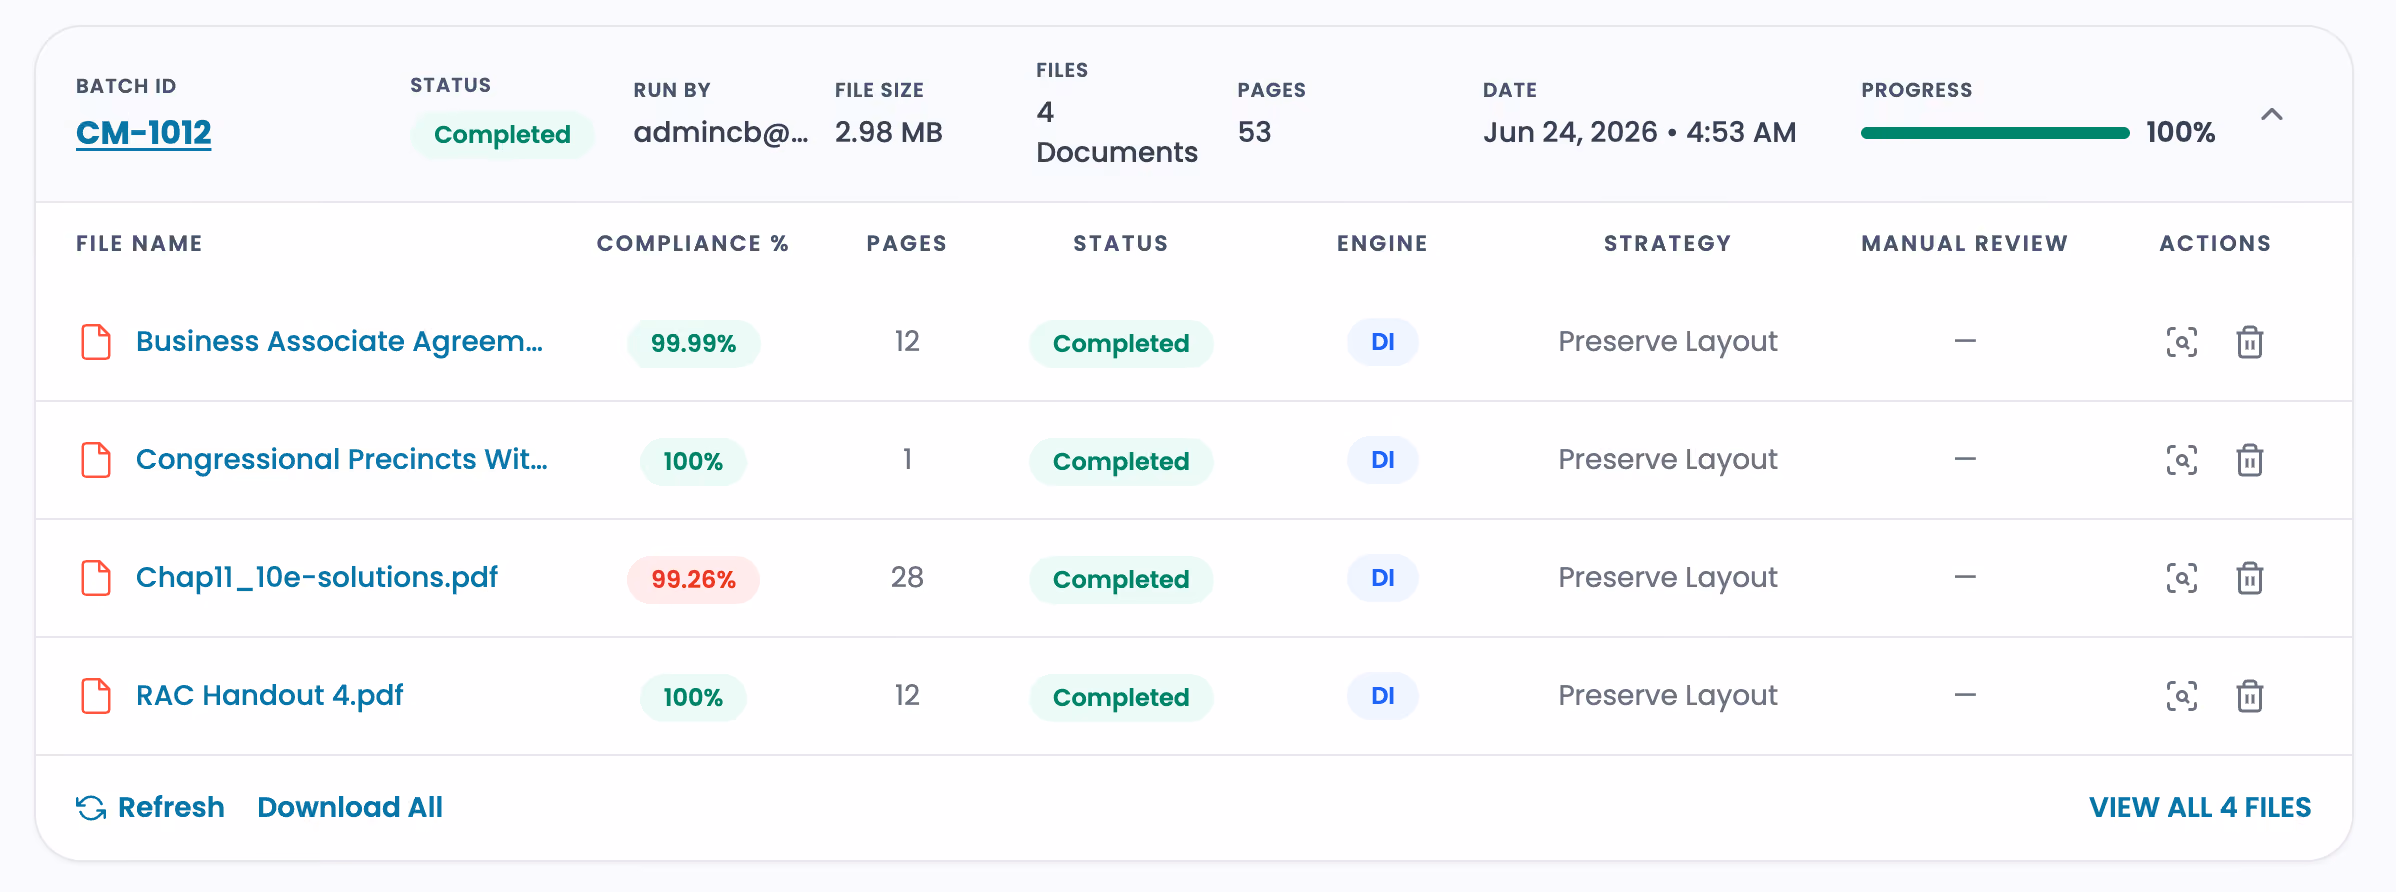Click the PDF icon beside RAC Handout 4.pdf
The width and height of the screenshot is (2396, 892).
96,696
